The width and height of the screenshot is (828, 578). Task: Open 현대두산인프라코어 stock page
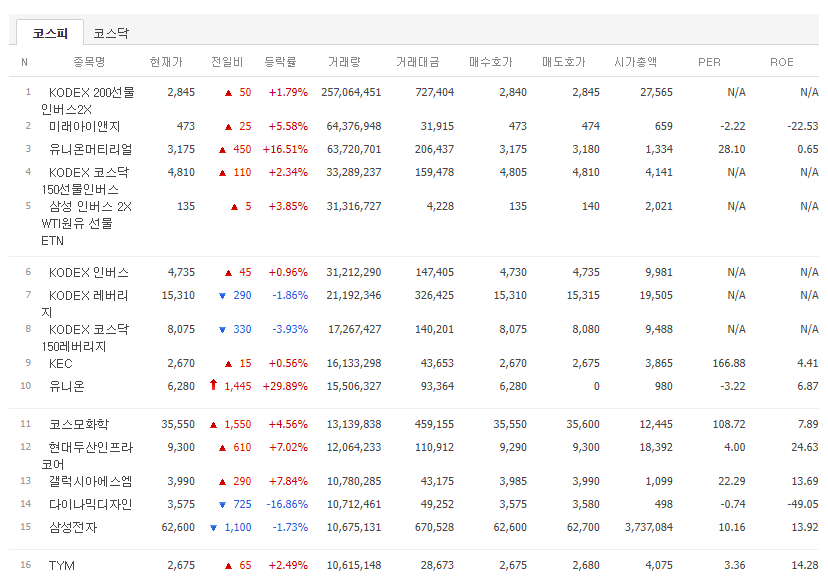click(87, 456)
